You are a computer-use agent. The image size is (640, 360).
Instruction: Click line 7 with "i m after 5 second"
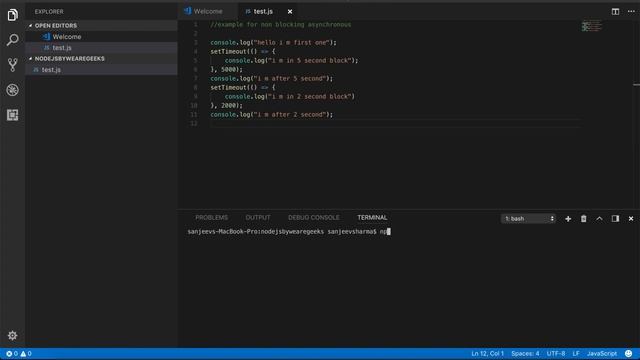272,78
